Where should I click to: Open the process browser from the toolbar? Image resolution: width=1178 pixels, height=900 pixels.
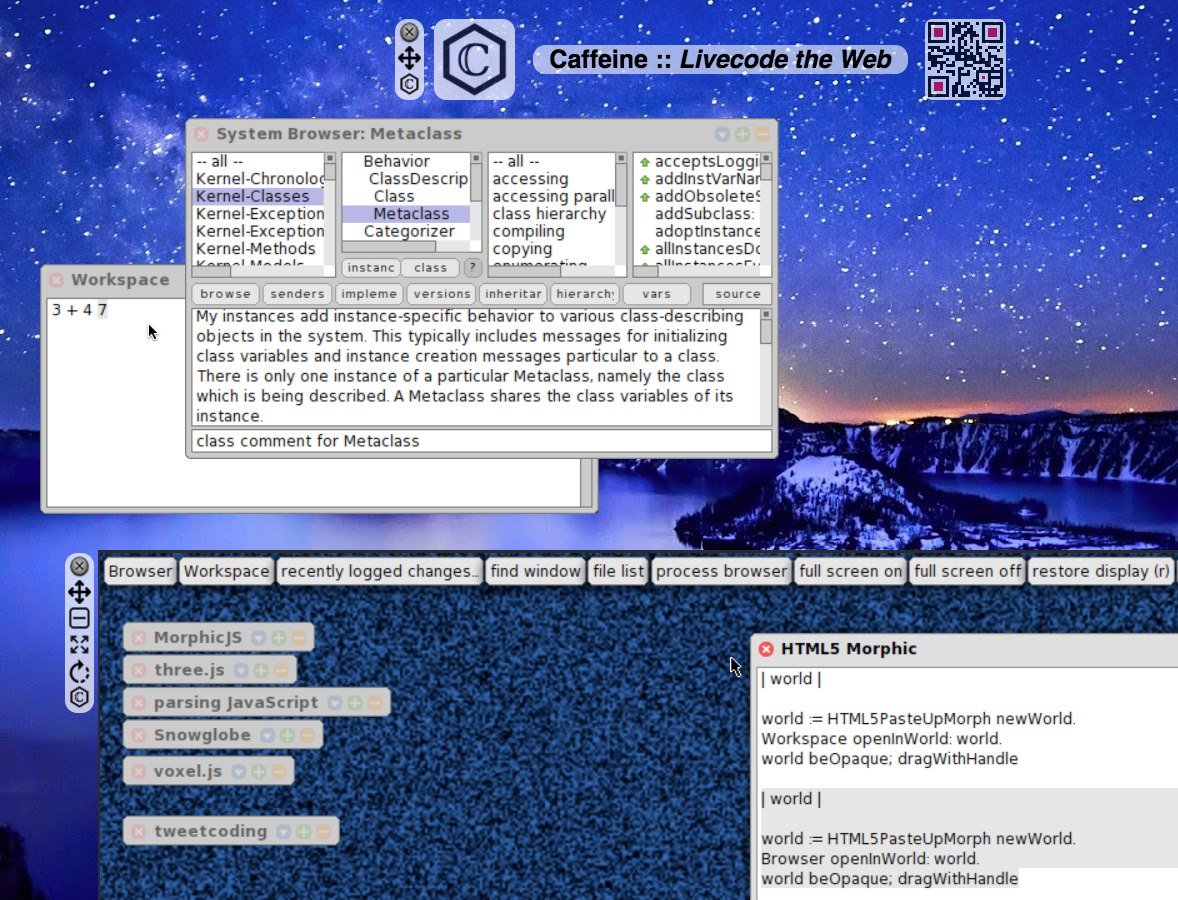pyautogui.click(x=722, y=571)
